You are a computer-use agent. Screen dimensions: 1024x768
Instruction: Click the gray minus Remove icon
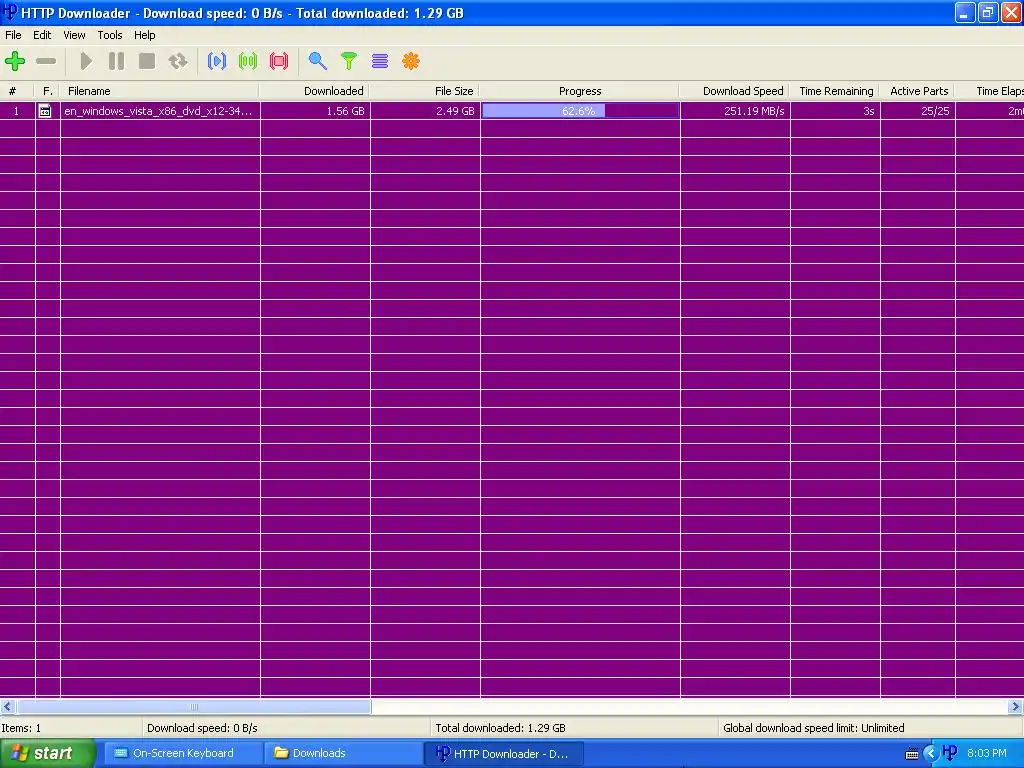click(x=46, y=61)
